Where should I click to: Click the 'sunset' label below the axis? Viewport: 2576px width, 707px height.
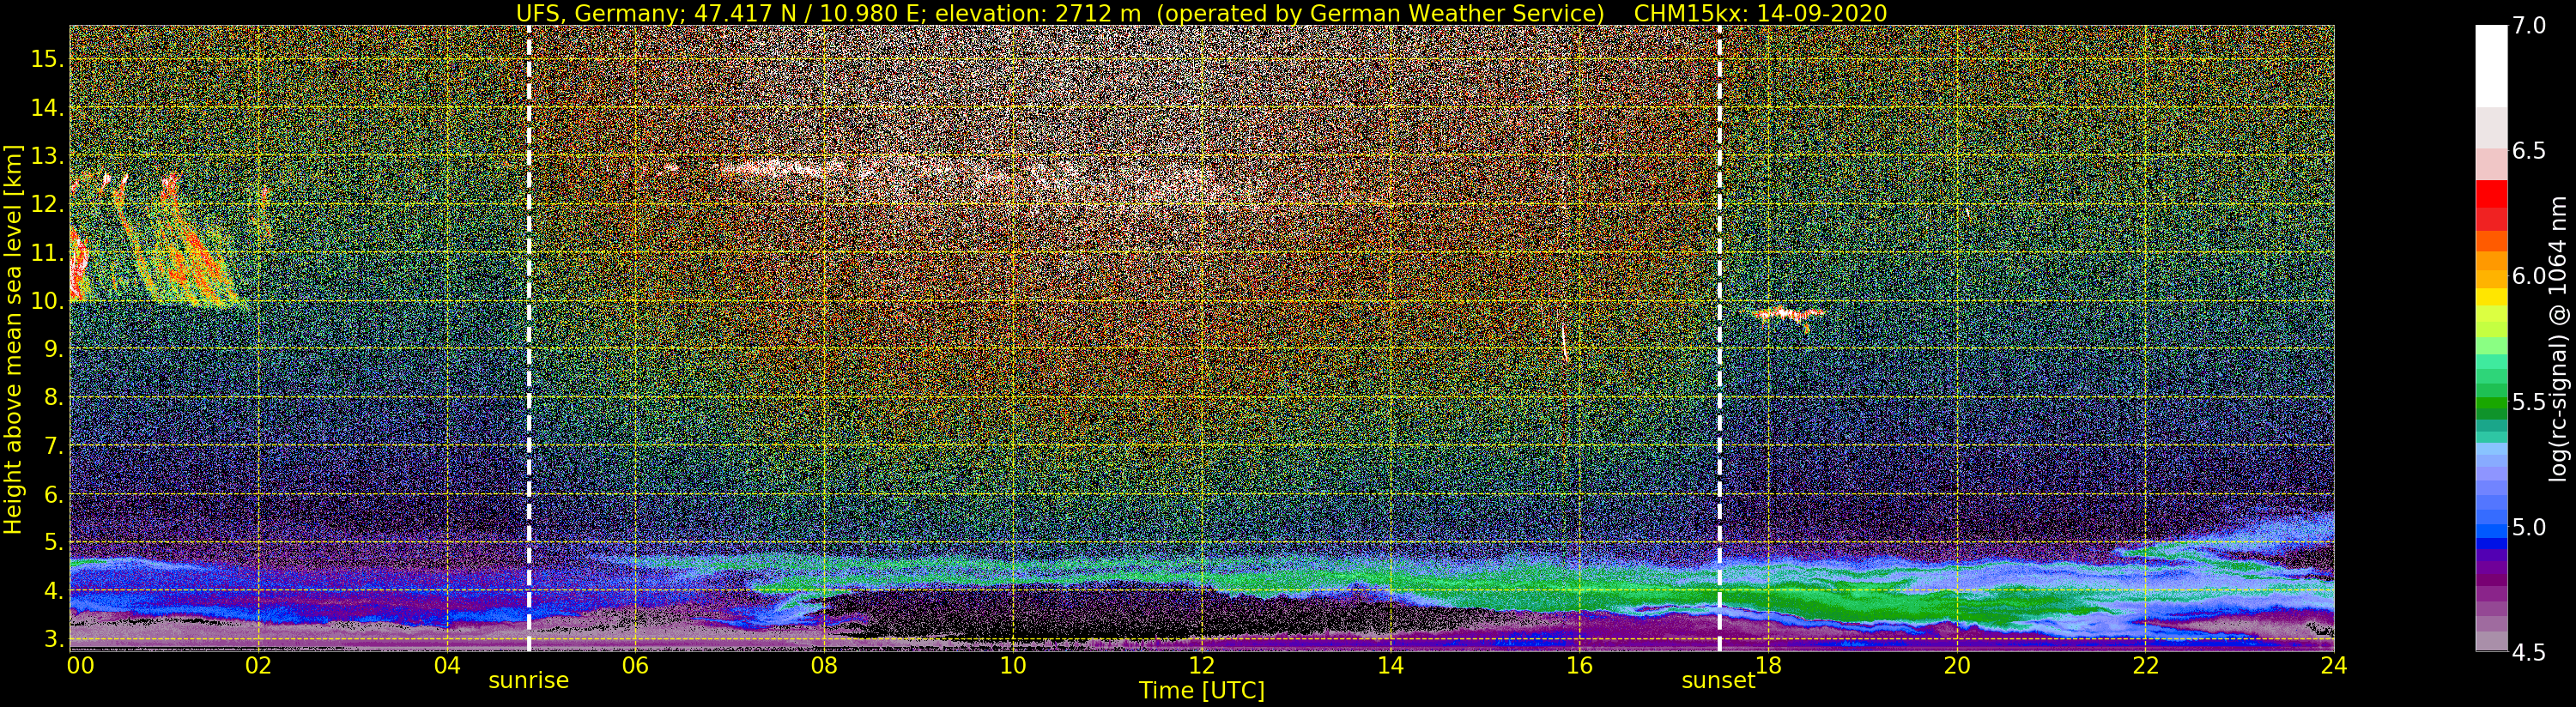click(x=1718, y=681)
